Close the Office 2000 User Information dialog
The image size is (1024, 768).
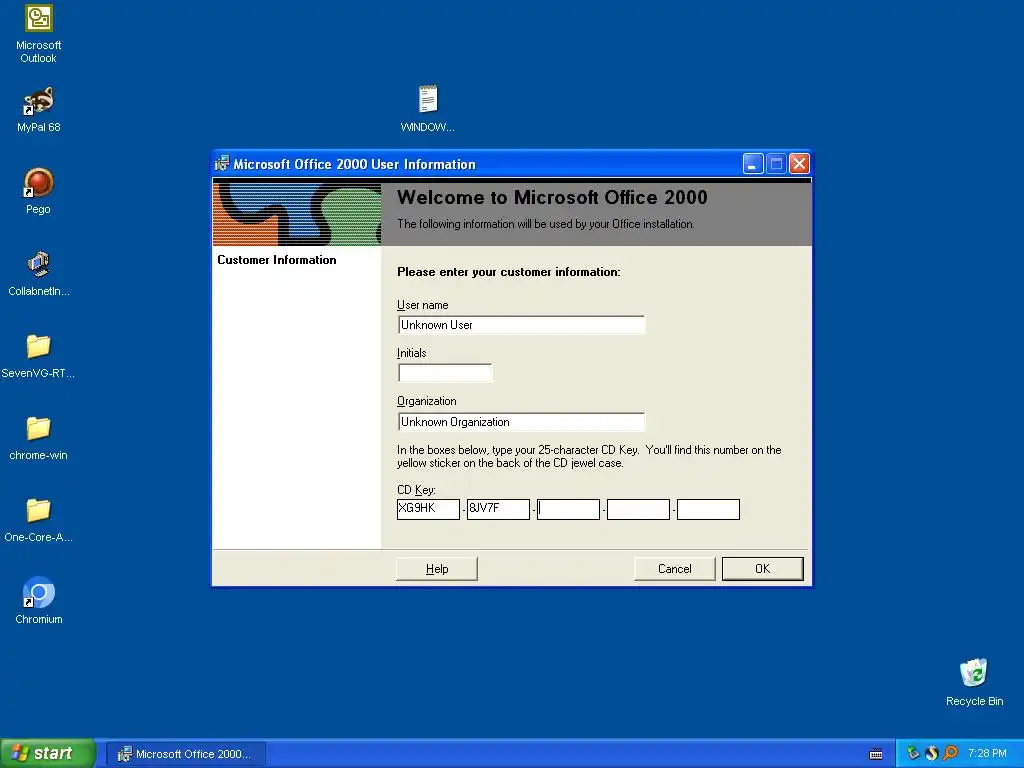pos(799,164)
